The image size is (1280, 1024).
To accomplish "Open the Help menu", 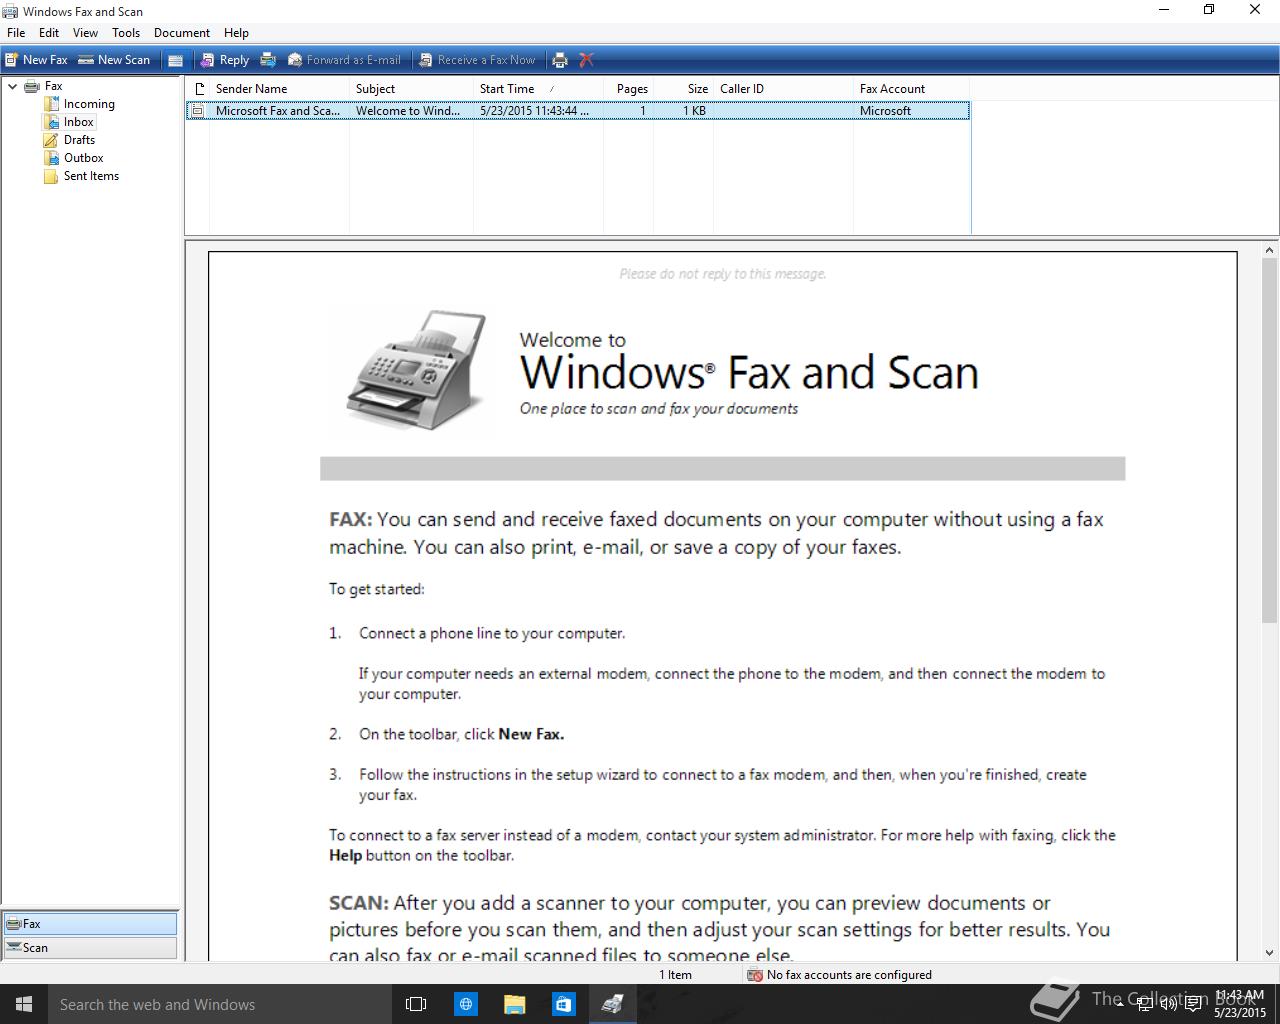I will point(236,33).
